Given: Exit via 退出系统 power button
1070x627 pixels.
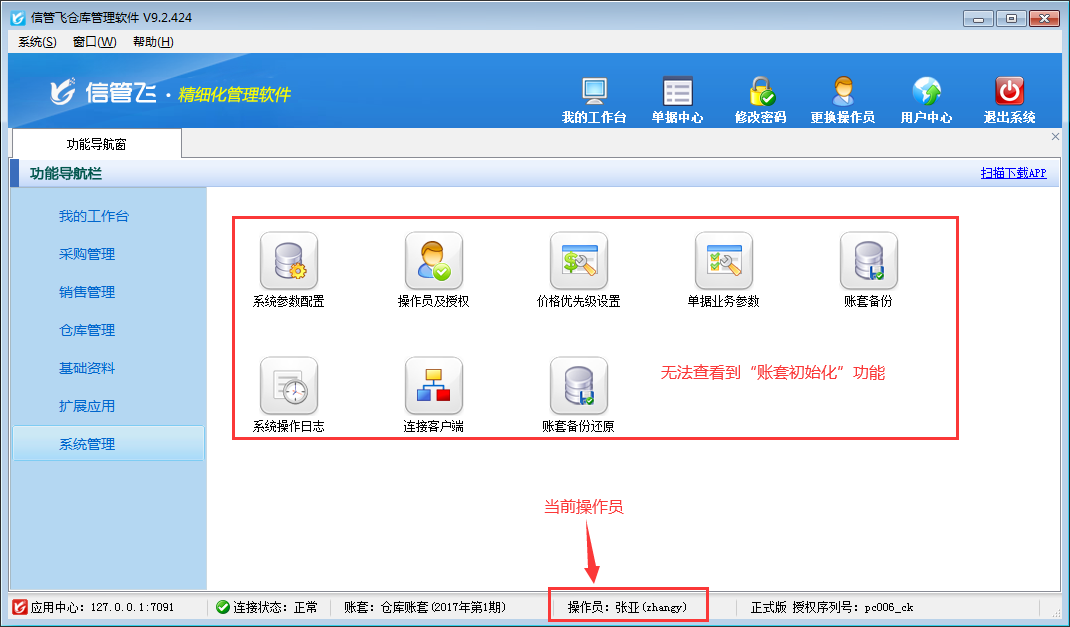Looking at the screenshot, I should pos(1009,92).
